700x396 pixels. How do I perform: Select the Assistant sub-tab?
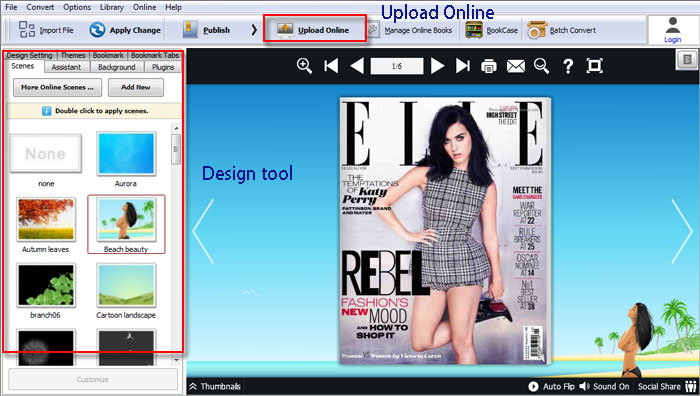[x=66, y=67]
